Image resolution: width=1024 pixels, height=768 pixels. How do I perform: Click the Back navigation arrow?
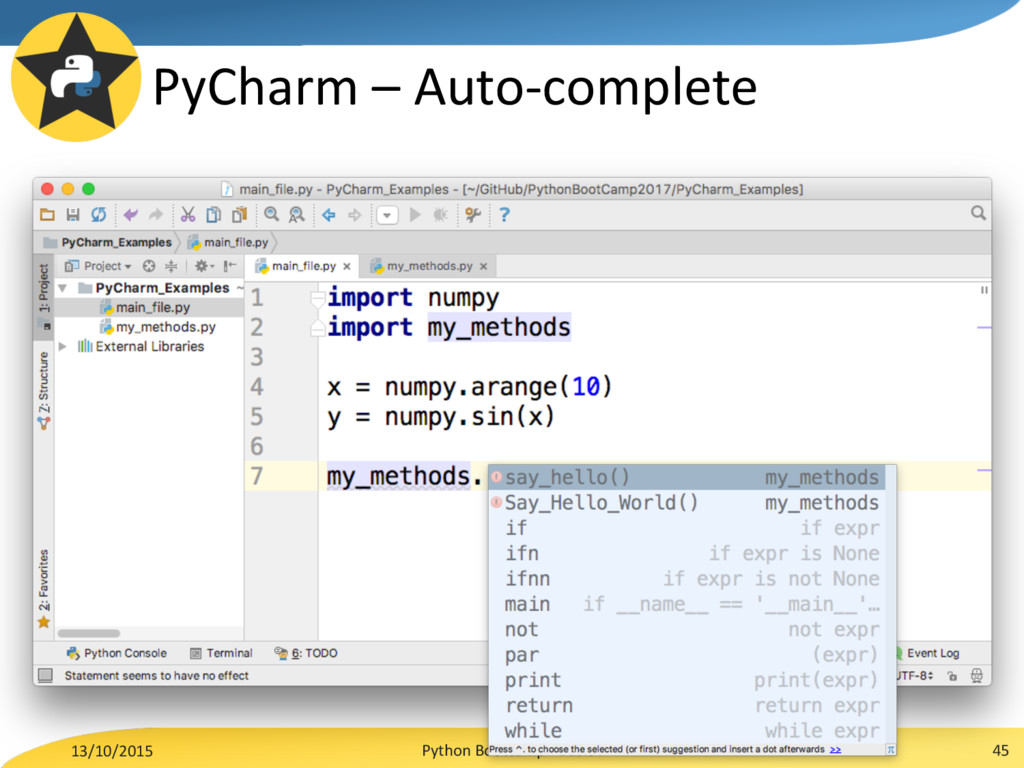click(x=328, y=215)
